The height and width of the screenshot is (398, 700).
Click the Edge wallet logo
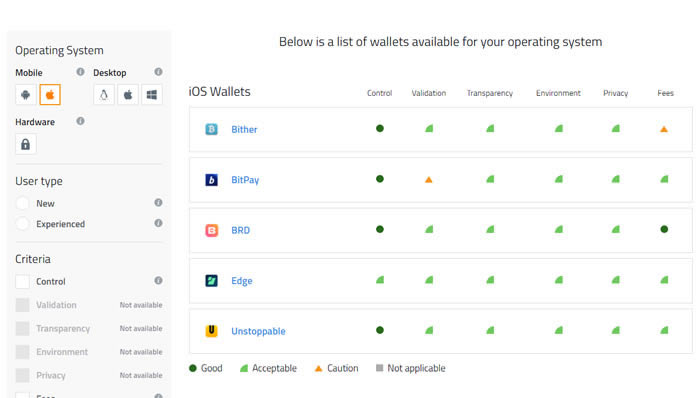click(211, 281)
